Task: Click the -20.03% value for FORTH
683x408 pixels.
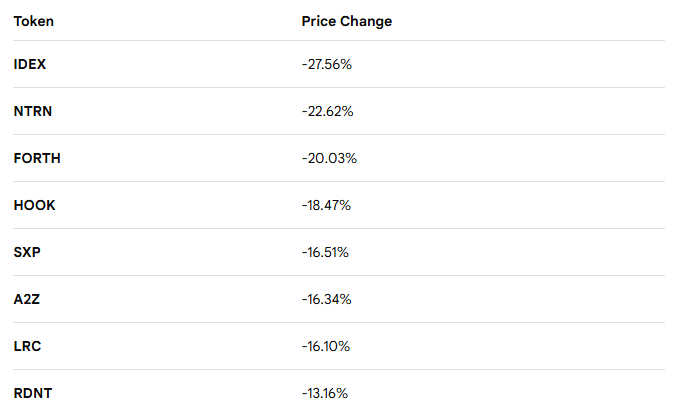Action: [328, 158]
